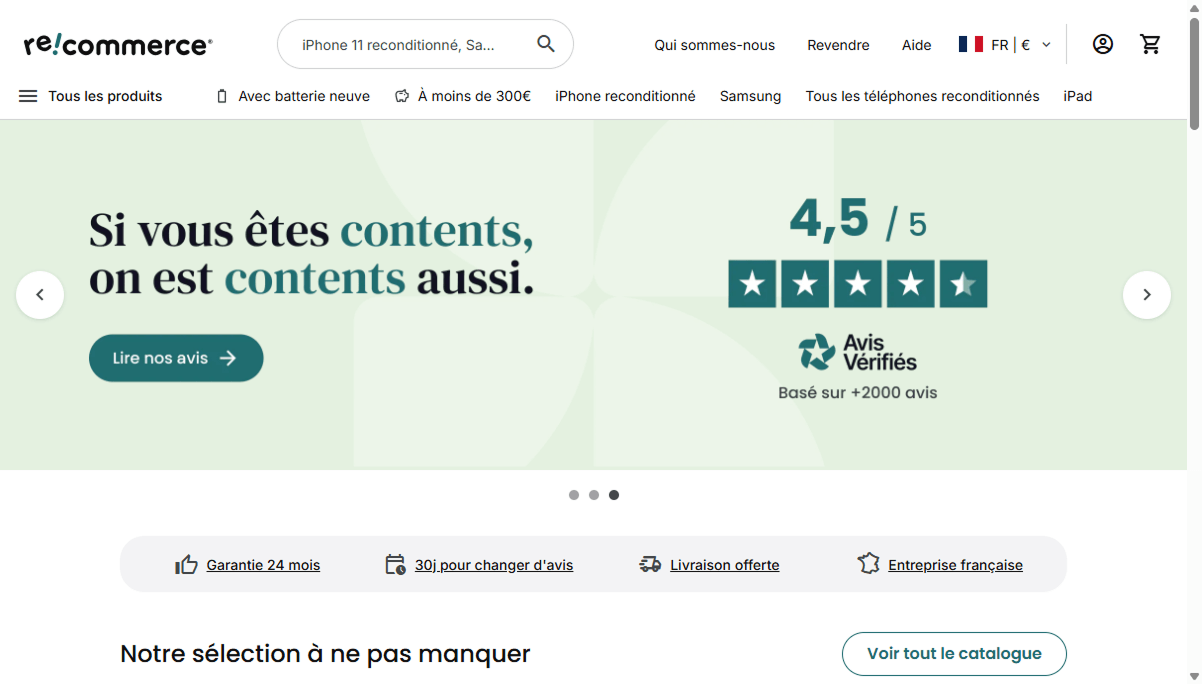Switch to the Samsung category tab
Image resolution: width=1202 pixels, height=684 pixels.
pyautogui.click(x=750, y=96)
